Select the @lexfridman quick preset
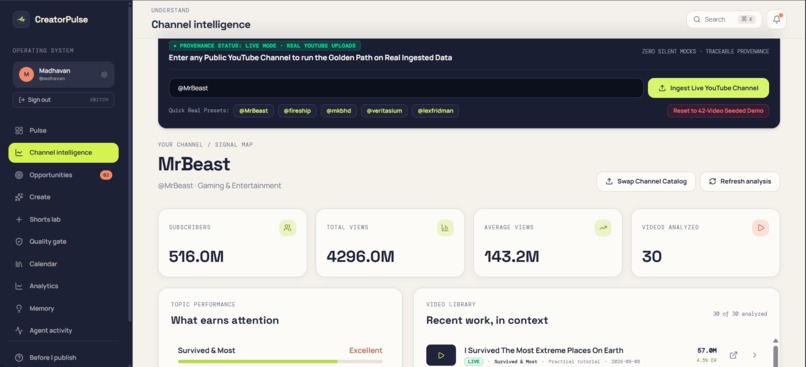 point(435,111)
